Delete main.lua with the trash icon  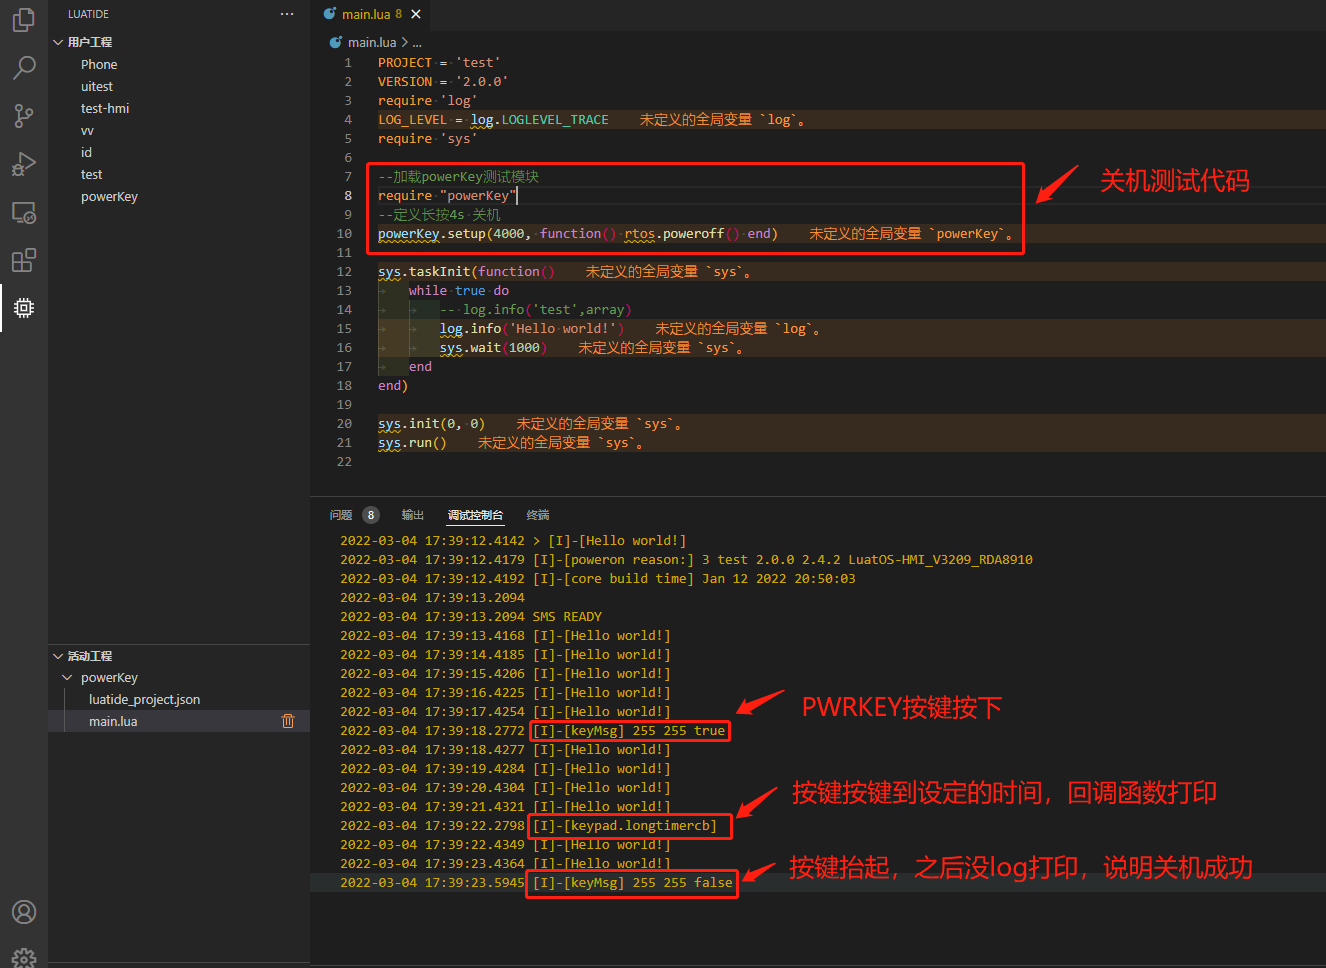point(288,721)
